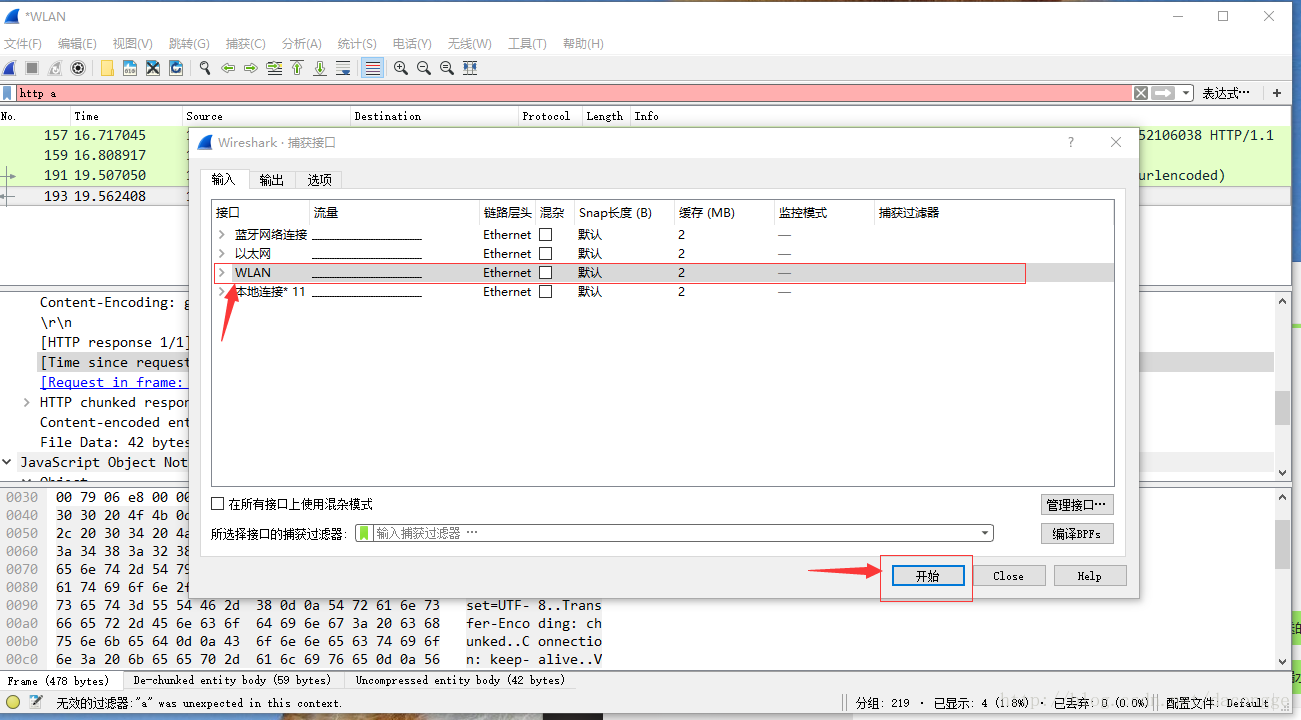Click the stop capture square icon
Viewport: 1301px width, 720px height.
coord(32,68)
